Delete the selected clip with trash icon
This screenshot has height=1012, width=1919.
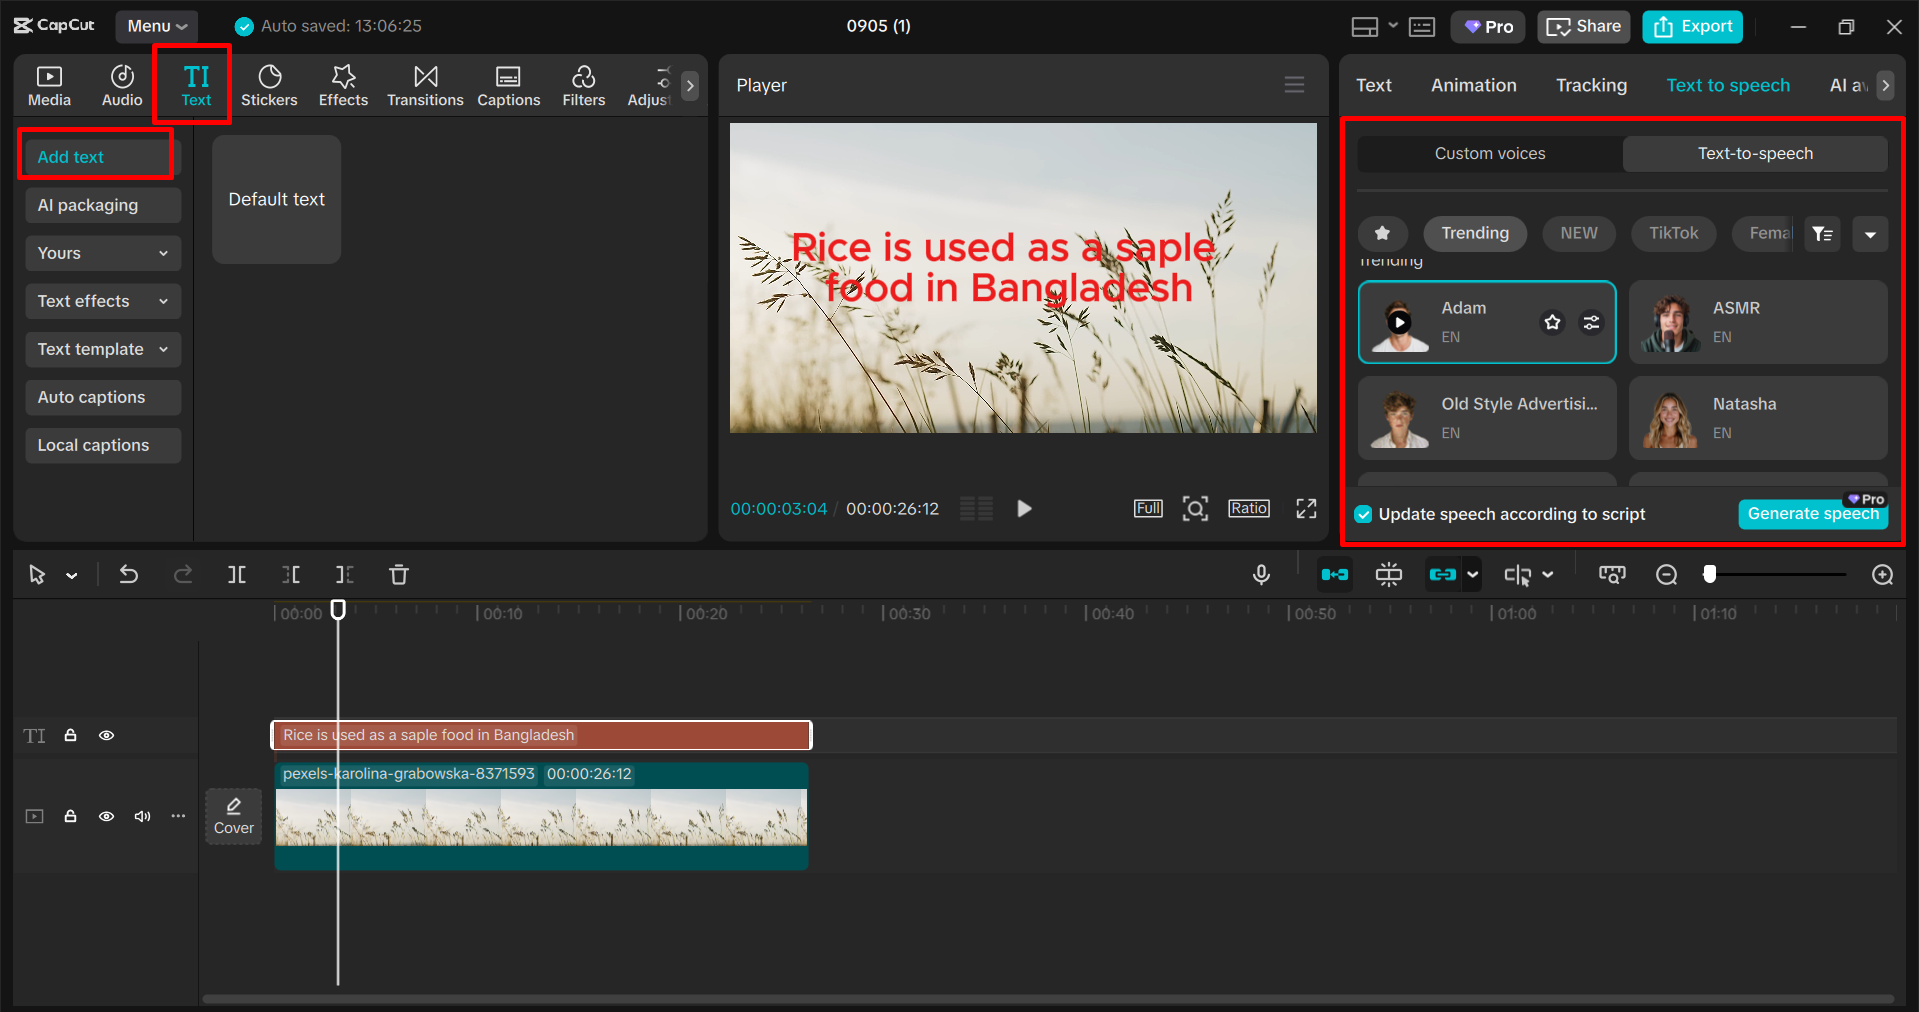pyautogui.click(x=399, y=575)
